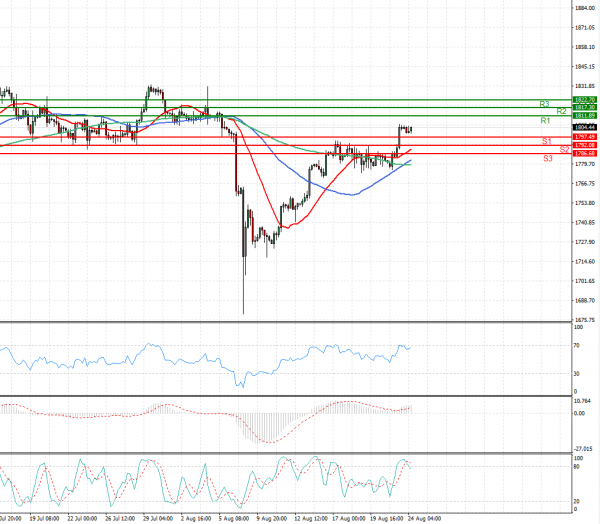The image size is (600, 524).
Task: Click the R1 resistance label
Action: tap(545, 121)
